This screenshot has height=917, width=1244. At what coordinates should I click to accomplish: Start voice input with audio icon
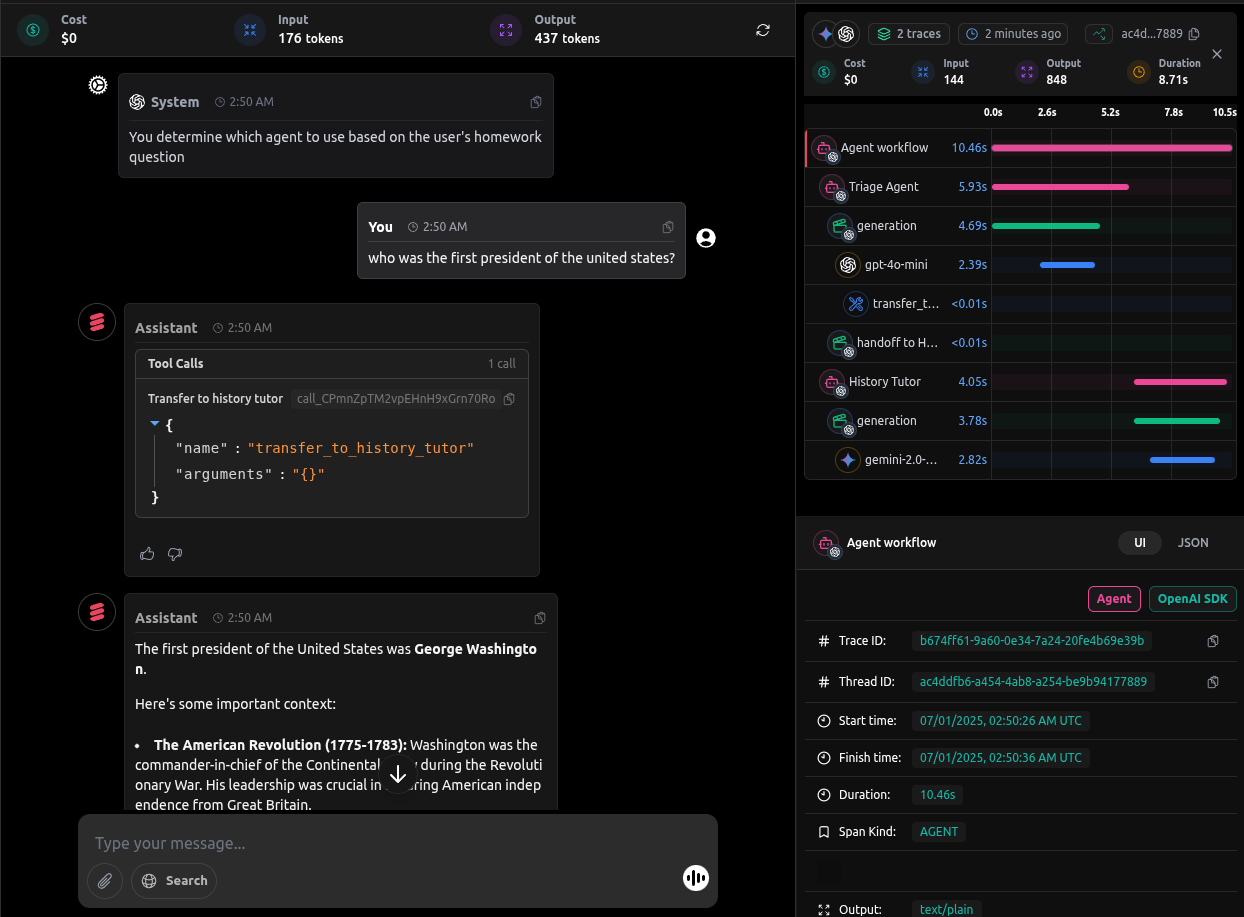695,878
